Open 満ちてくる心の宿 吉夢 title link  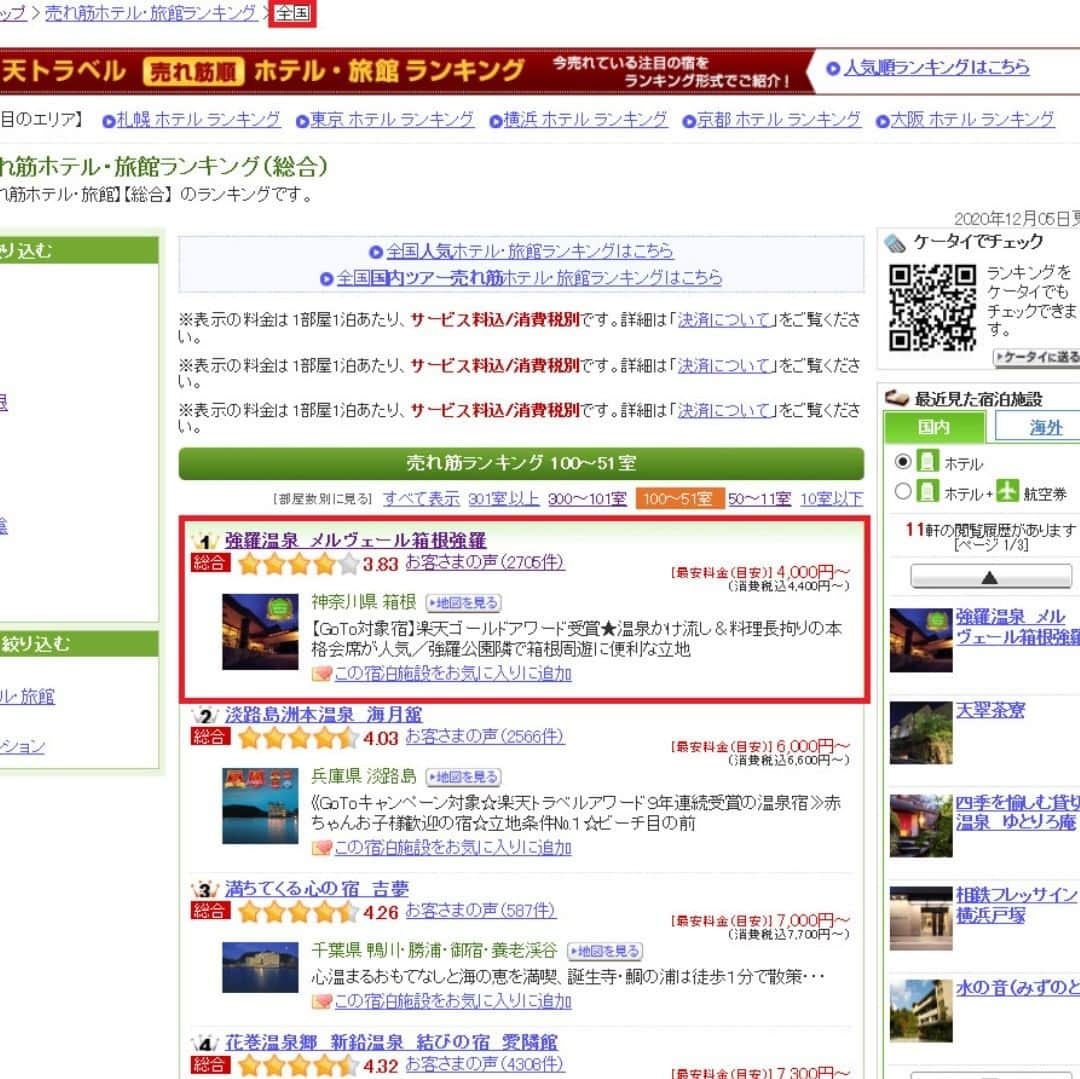pyautogui.click(x=317, y=889)
